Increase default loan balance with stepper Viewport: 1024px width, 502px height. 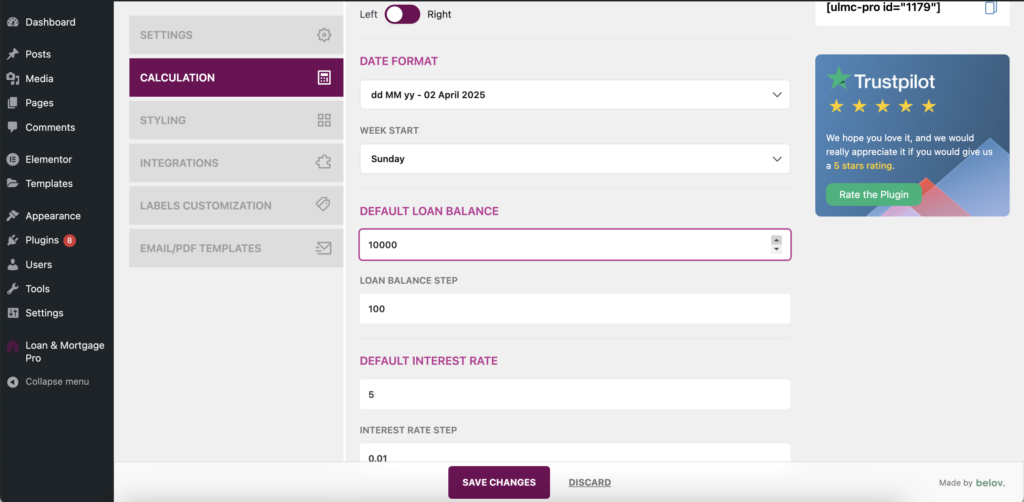[x=776, y=240]
